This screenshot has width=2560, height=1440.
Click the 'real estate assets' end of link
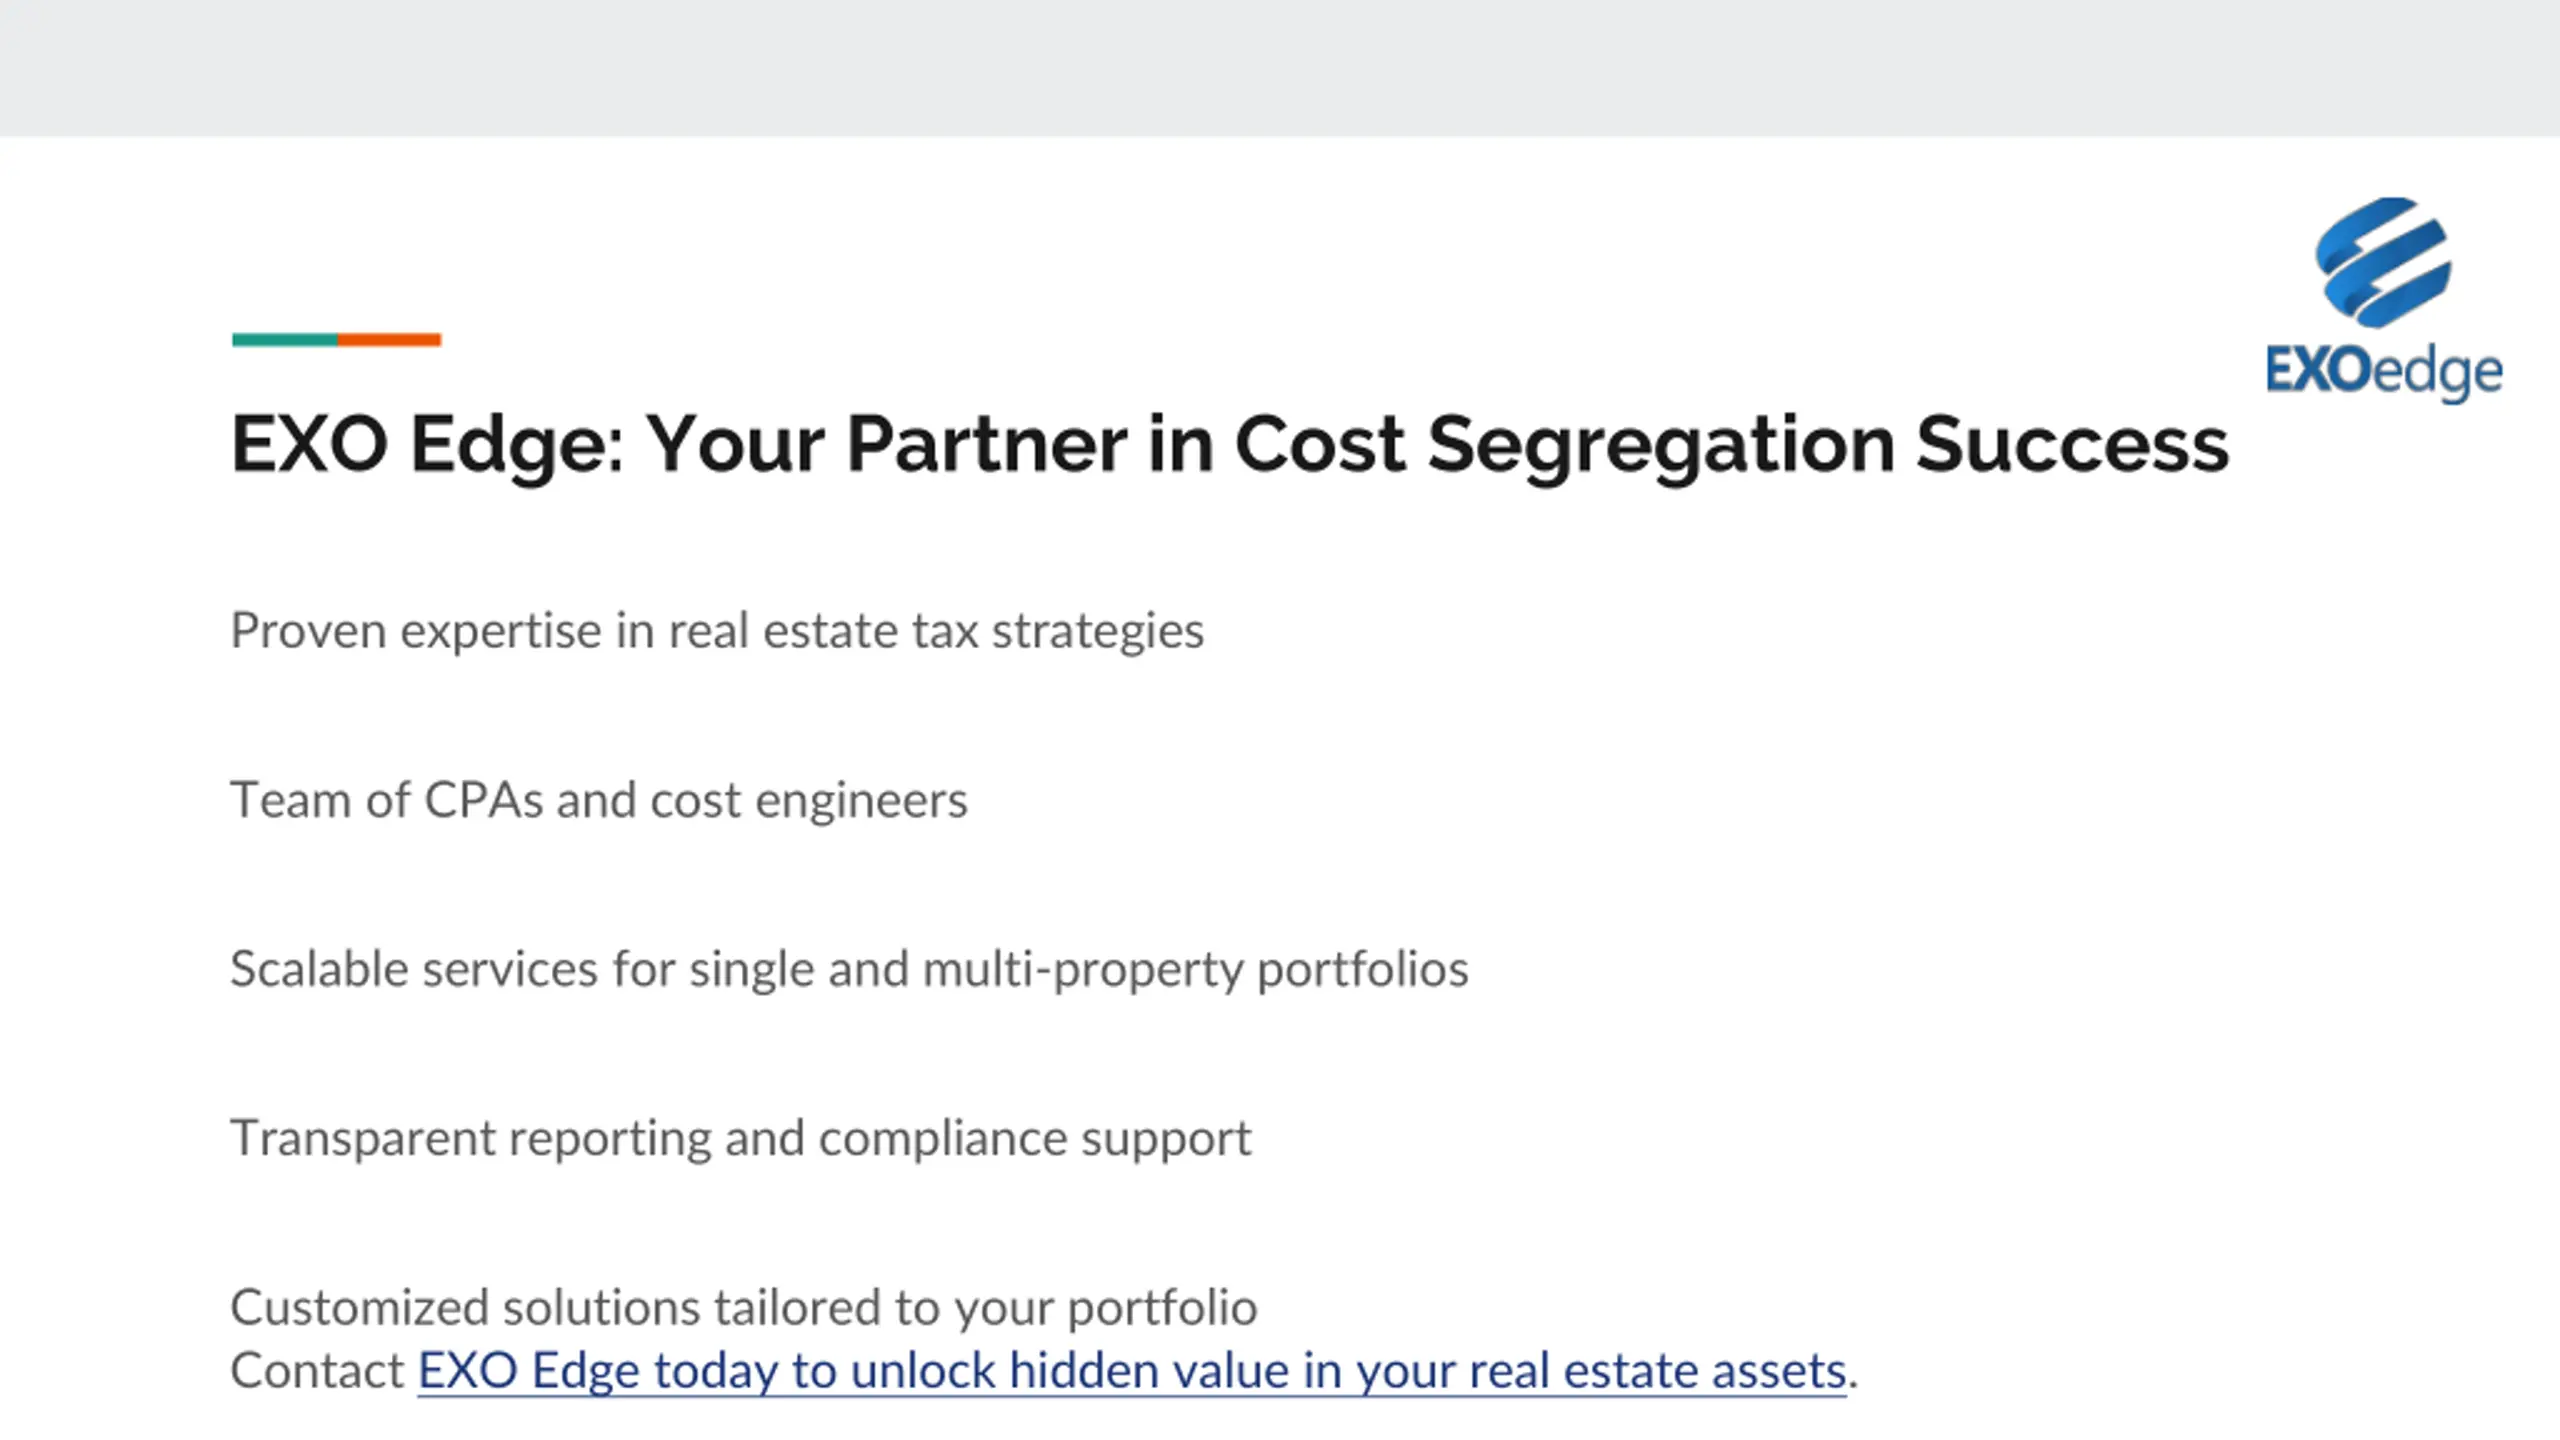pos(1700,1370)
